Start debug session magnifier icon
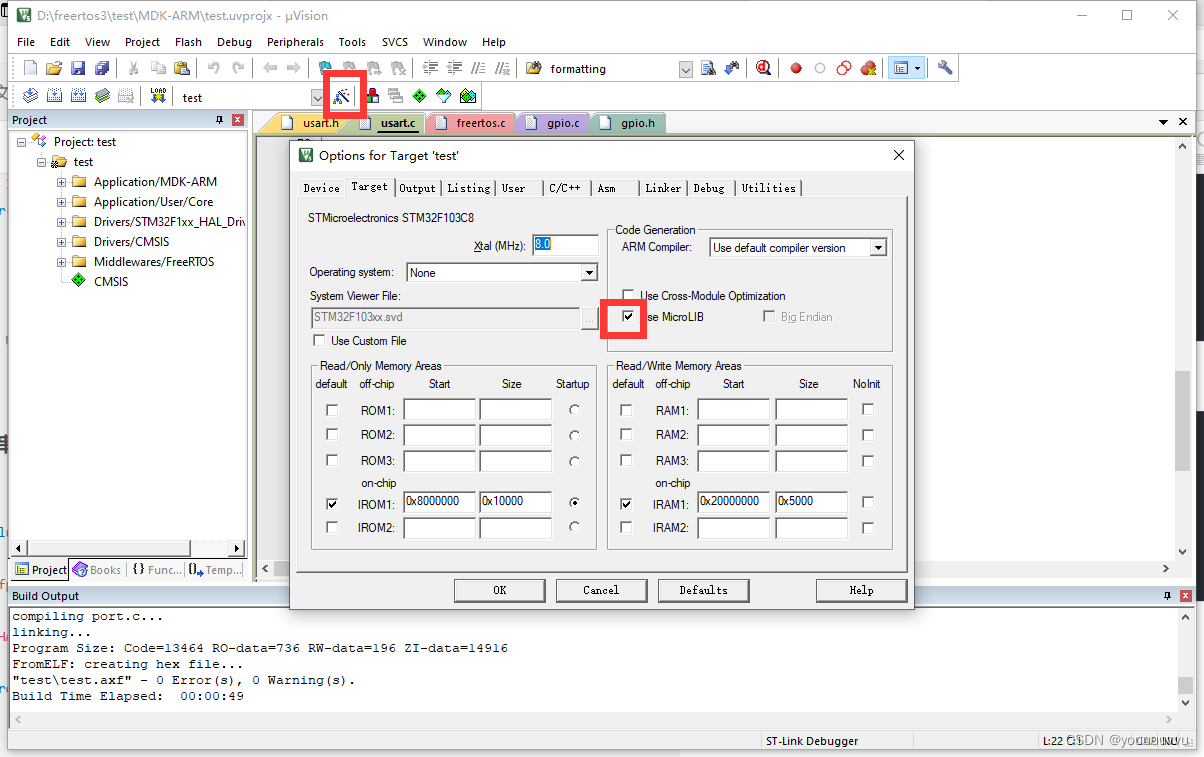 click(764, 69)
